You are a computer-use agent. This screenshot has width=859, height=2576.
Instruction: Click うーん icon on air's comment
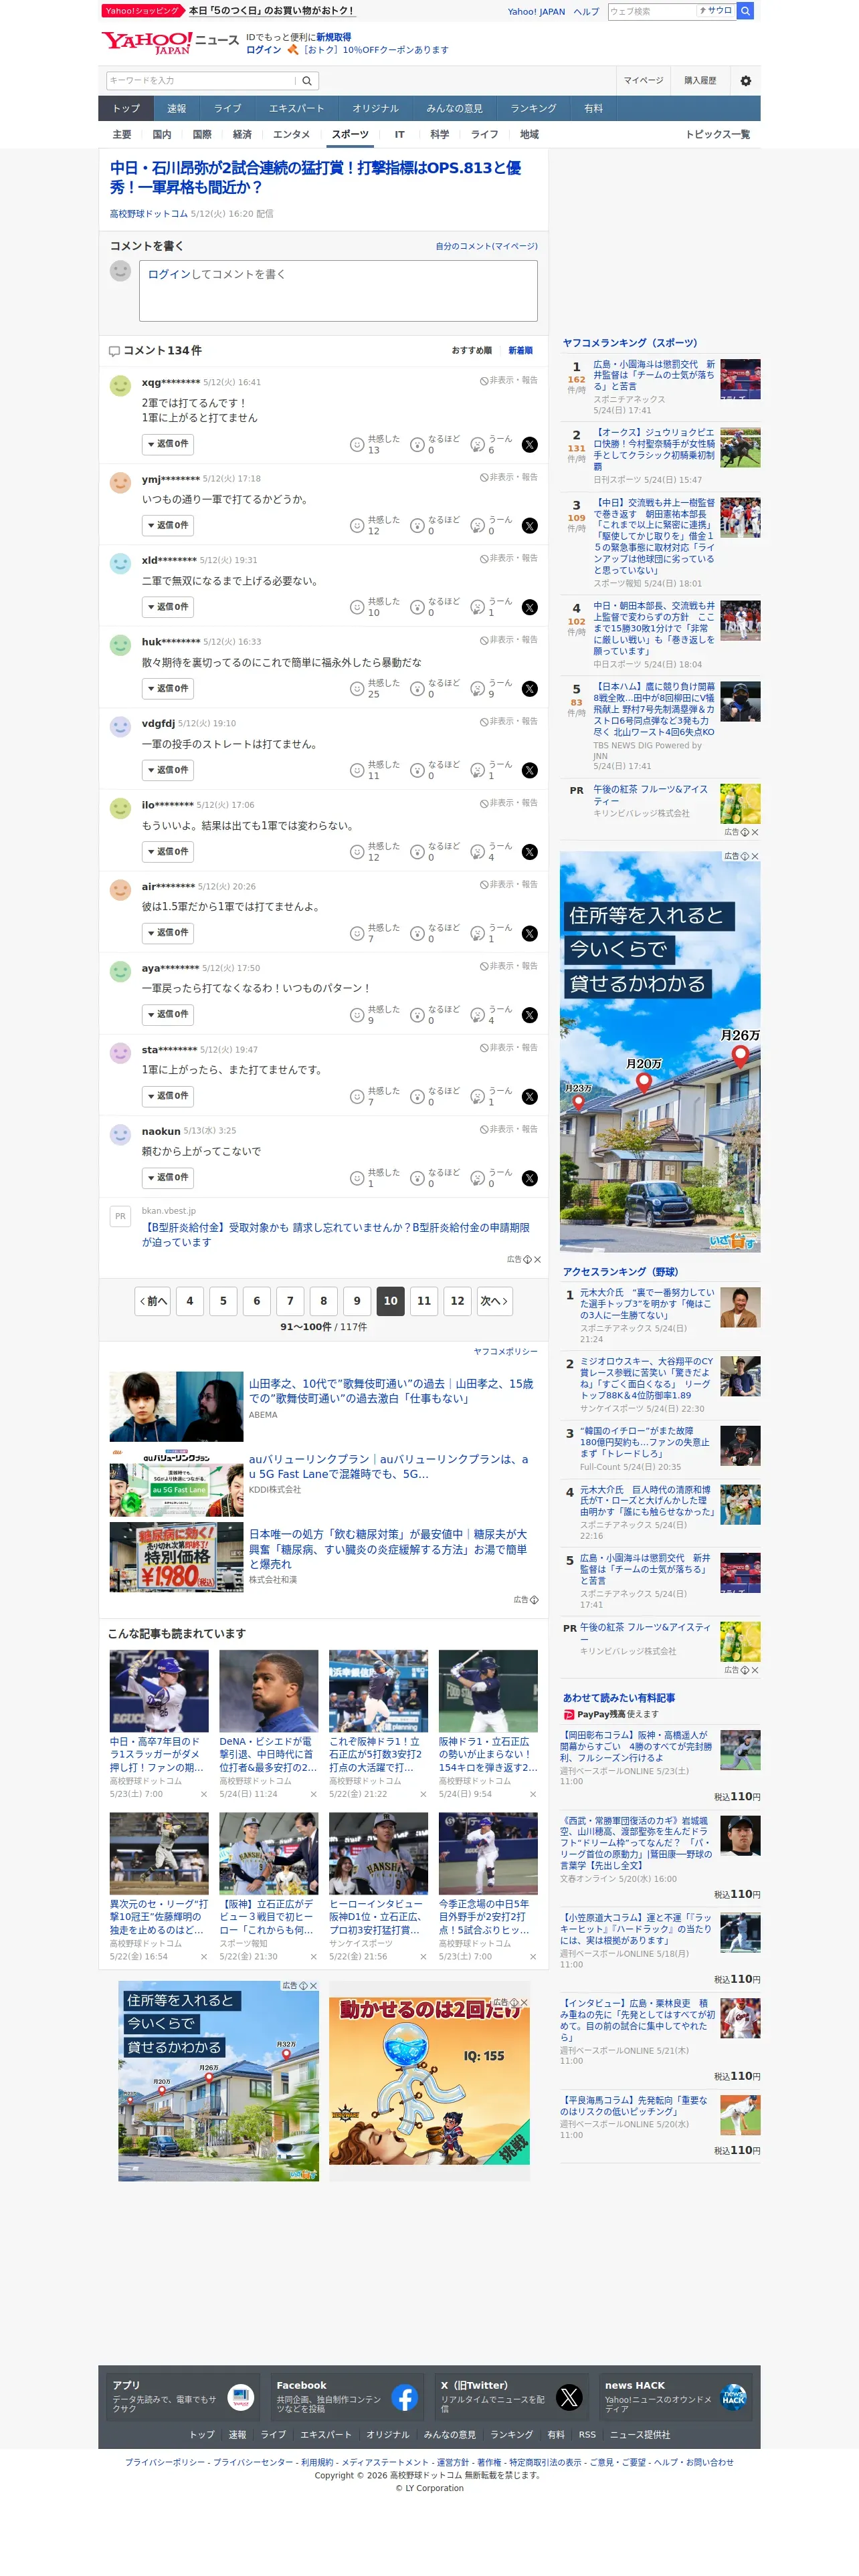478,934
